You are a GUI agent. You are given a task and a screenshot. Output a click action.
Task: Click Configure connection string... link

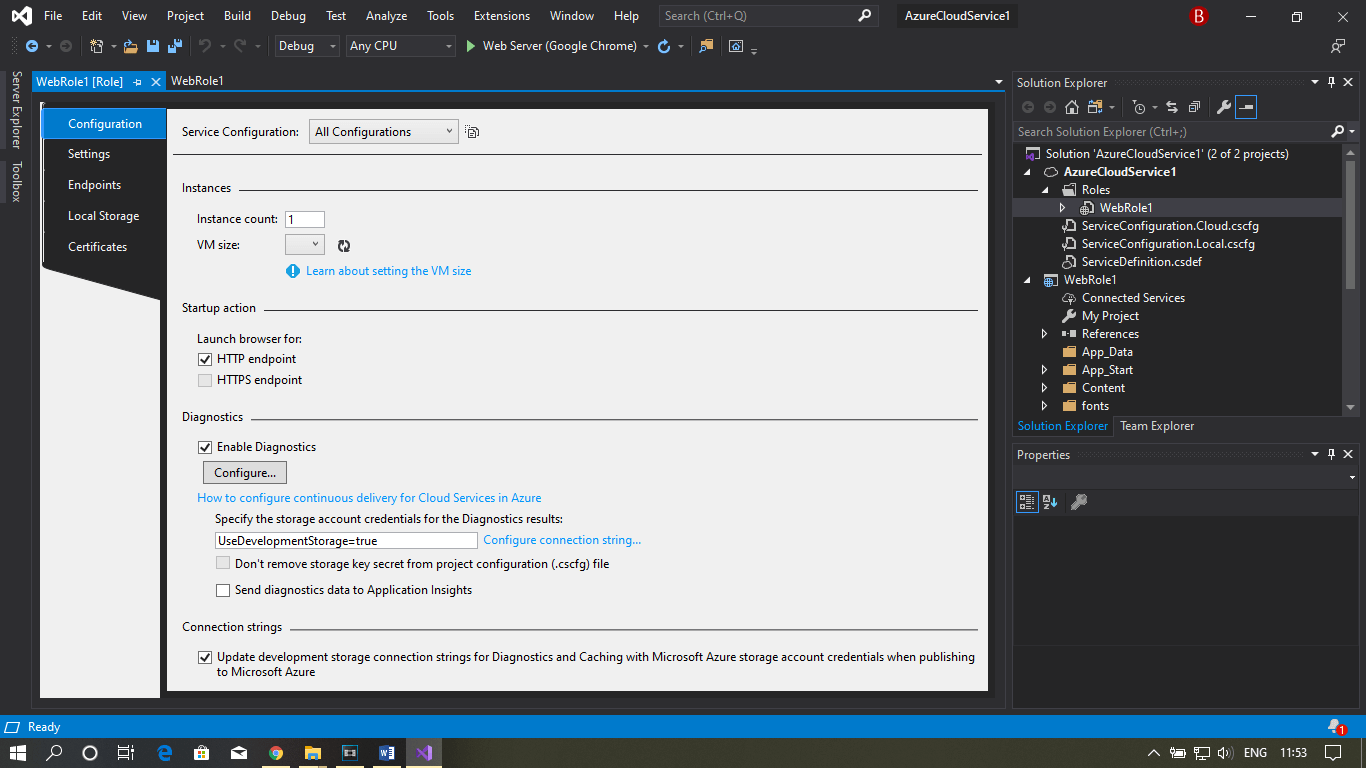click(562, 540)
